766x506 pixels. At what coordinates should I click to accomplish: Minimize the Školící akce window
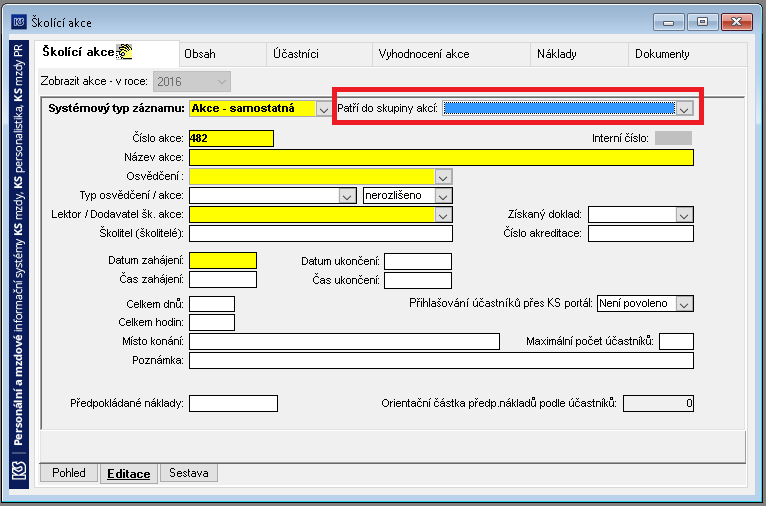coord(668,22)
